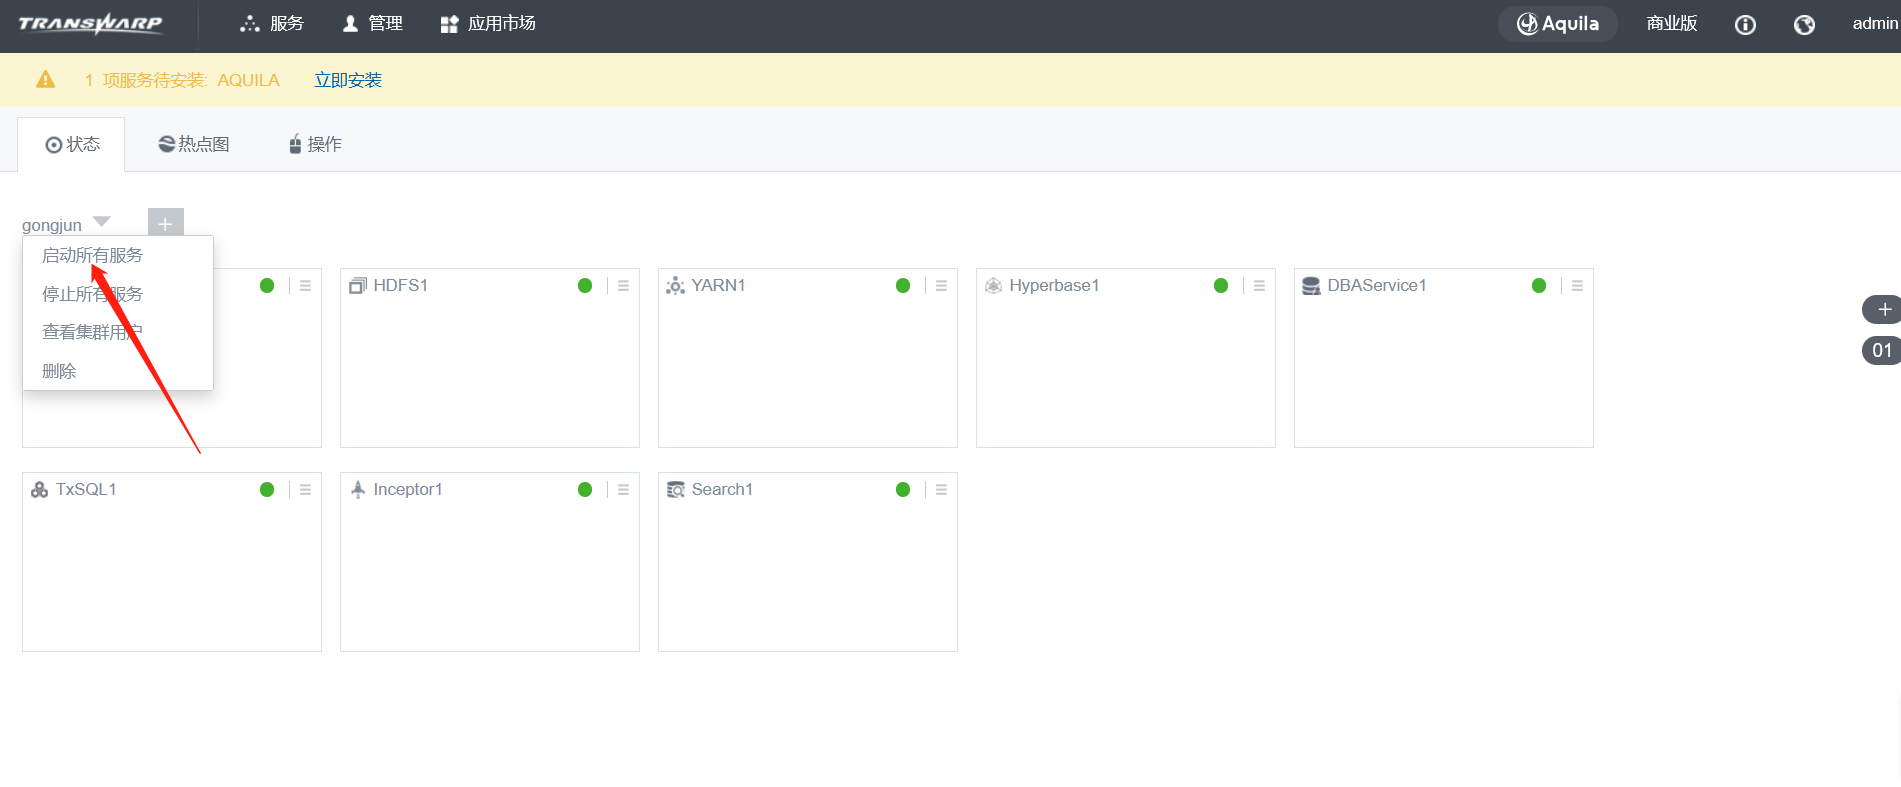Open the DBAService1 card options menu

[x=1577, y=286]
